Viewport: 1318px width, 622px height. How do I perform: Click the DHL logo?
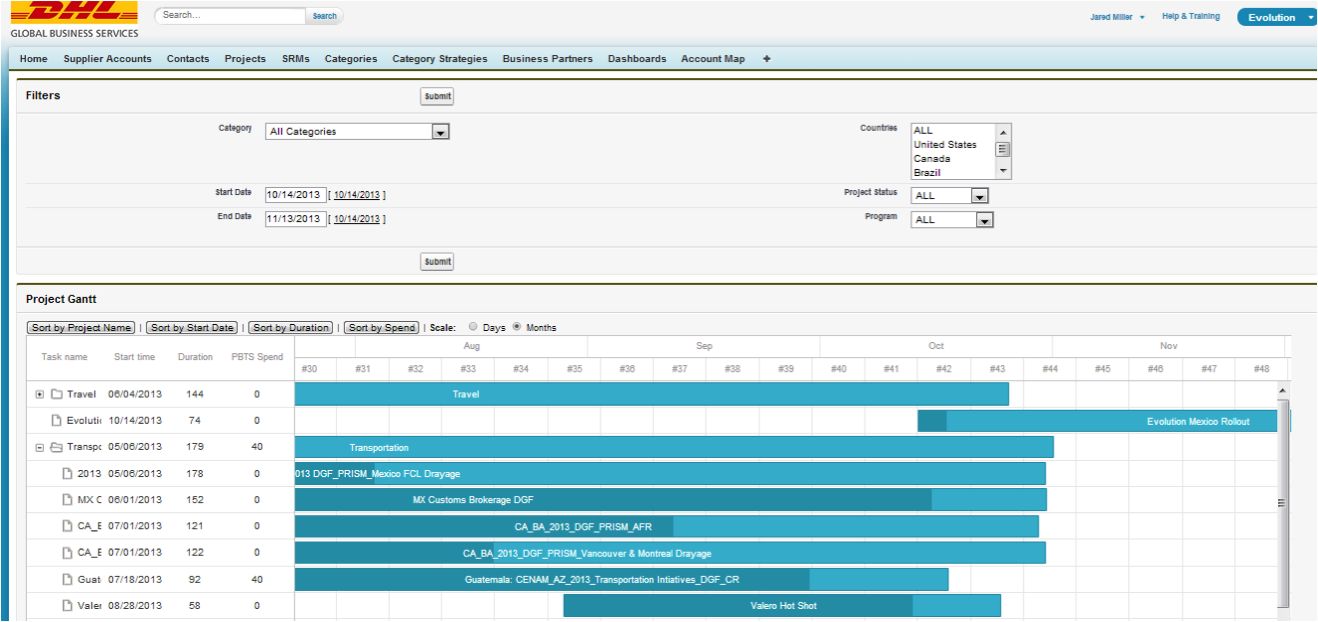(74, 13)
